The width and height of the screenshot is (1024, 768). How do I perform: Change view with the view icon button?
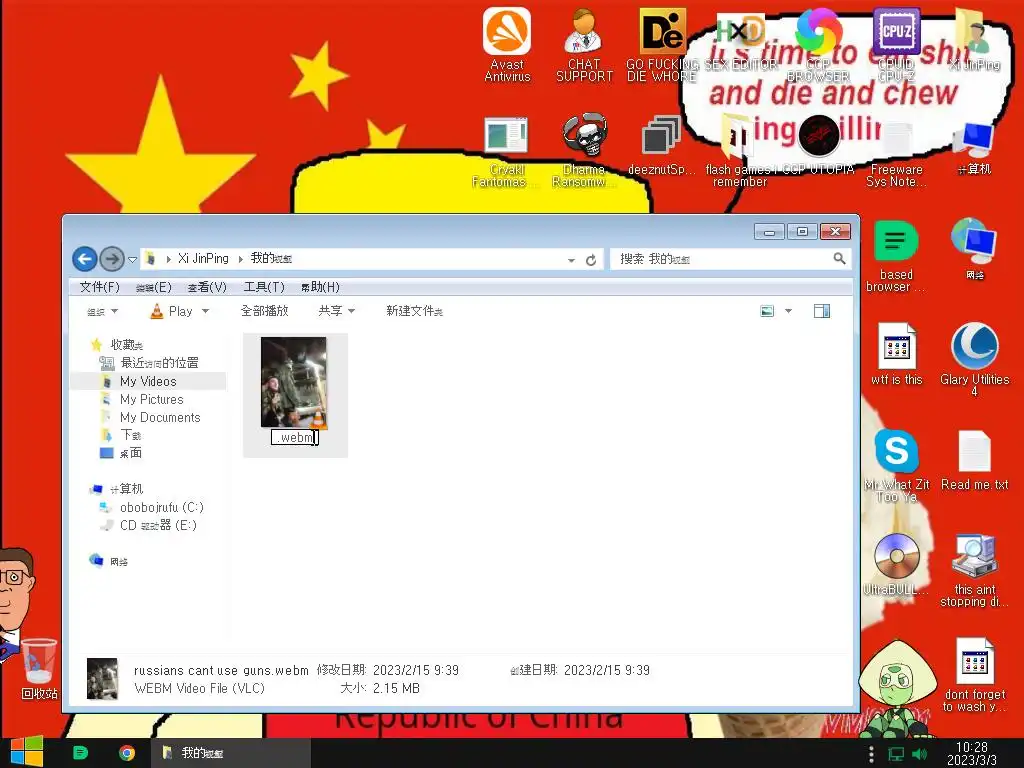(767, 311)
